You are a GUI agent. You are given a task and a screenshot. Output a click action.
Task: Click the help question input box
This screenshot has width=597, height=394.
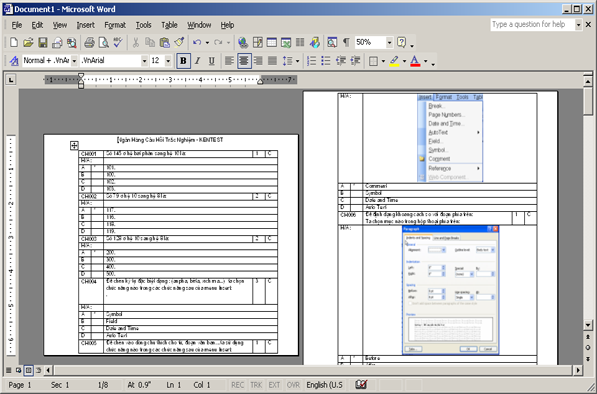coord(532,25)
